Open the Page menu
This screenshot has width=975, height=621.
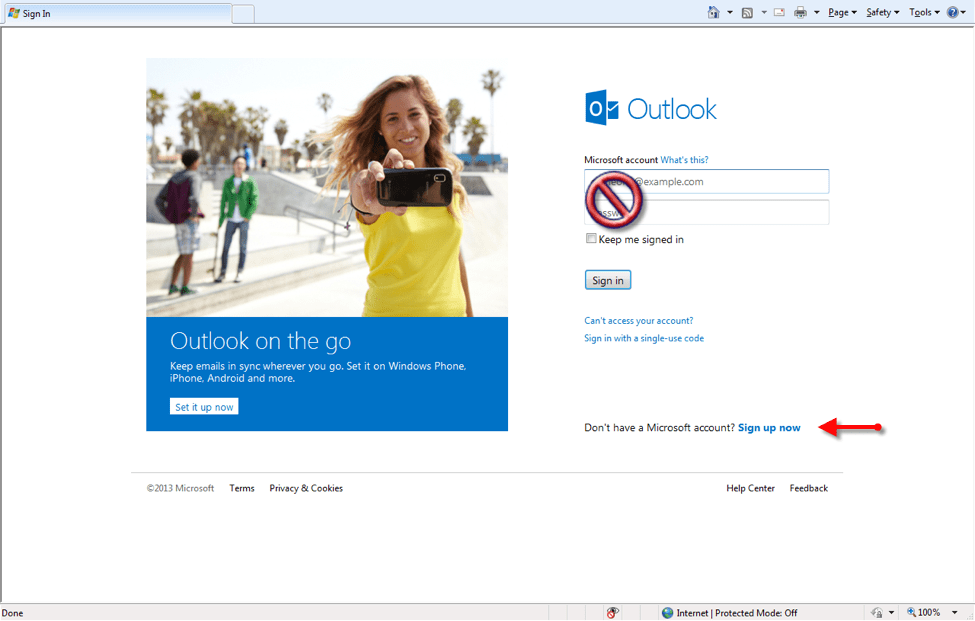(842, 12)
